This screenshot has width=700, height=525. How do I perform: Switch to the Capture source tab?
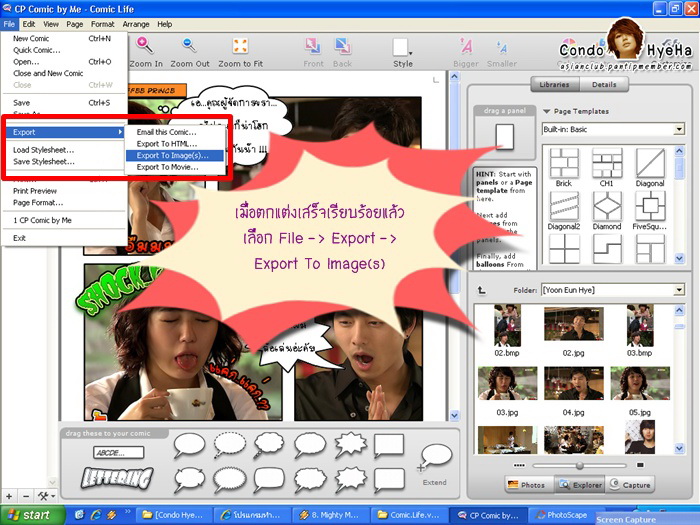point(629,485)
